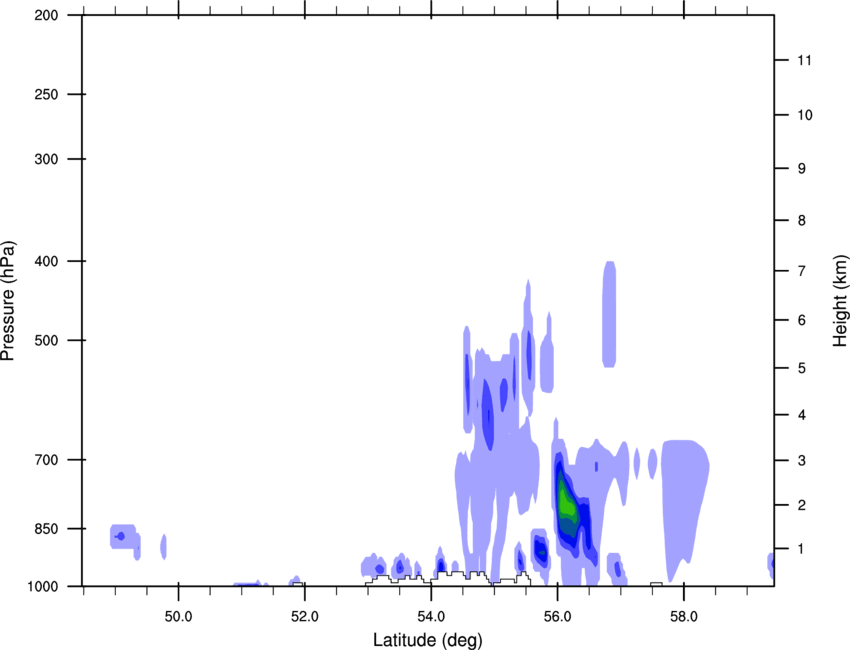Pick the height label 9 km
850x650 pixels.
point(802,169)
